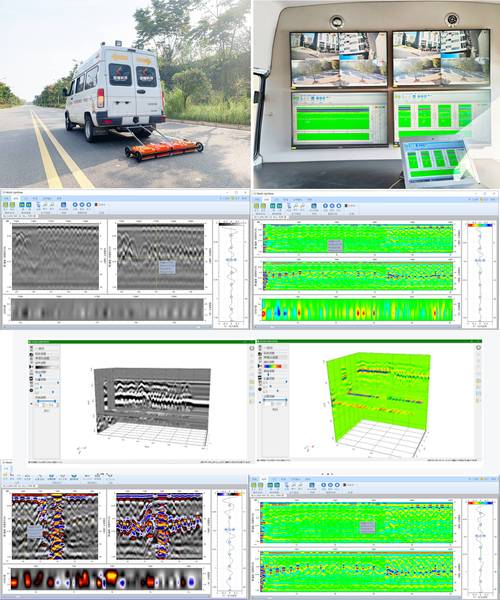
Task: Click the blue square icon in the grayscale radargram toolbar
Action: (x=64, y=205)
